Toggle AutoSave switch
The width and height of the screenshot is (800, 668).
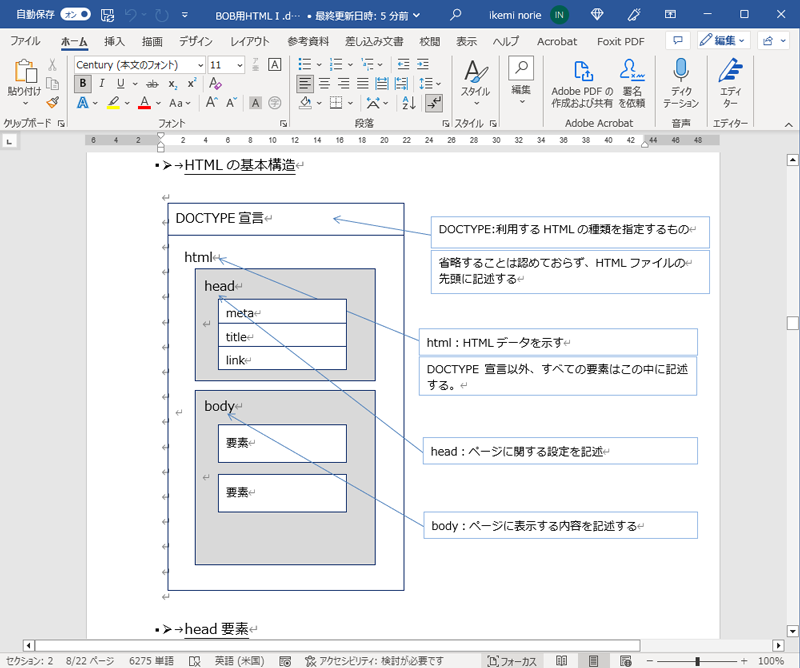[75, 14]
